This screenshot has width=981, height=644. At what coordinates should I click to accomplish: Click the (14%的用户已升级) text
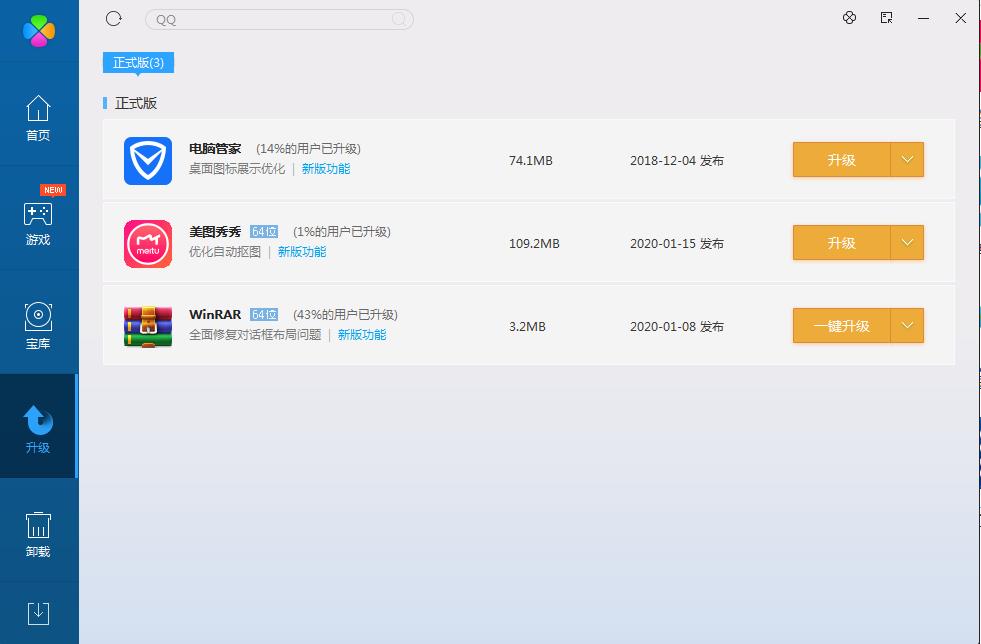pyautogui.click(x=308, y=148)
